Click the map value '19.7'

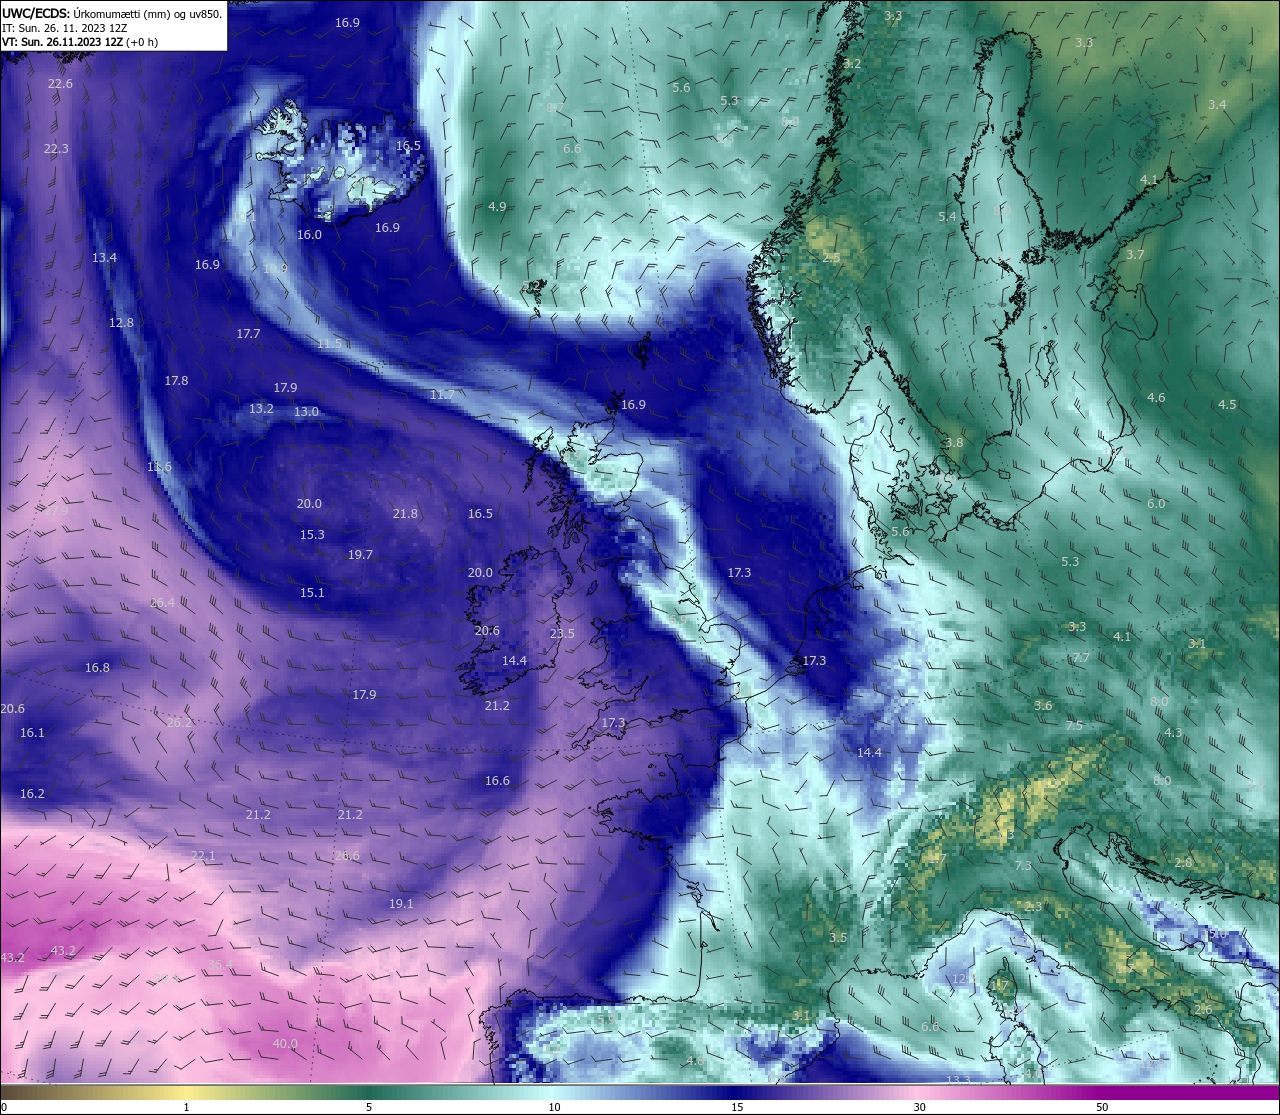(x=360, y=555)
